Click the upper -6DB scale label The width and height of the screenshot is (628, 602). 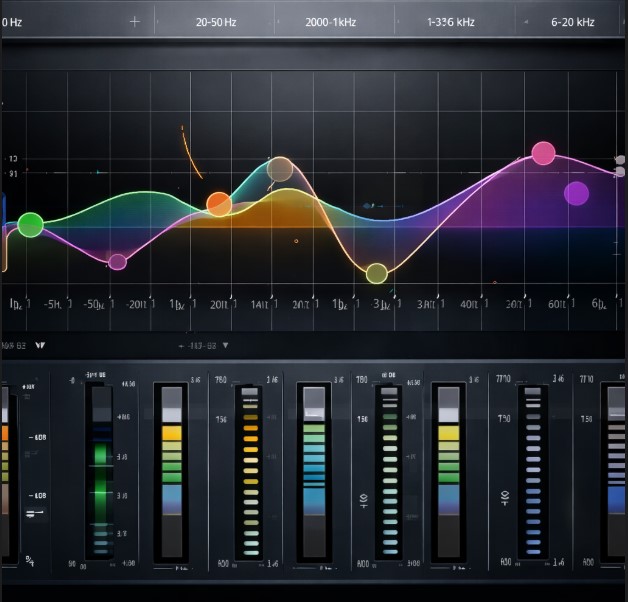pyautogui.click(x=38, y=437)
